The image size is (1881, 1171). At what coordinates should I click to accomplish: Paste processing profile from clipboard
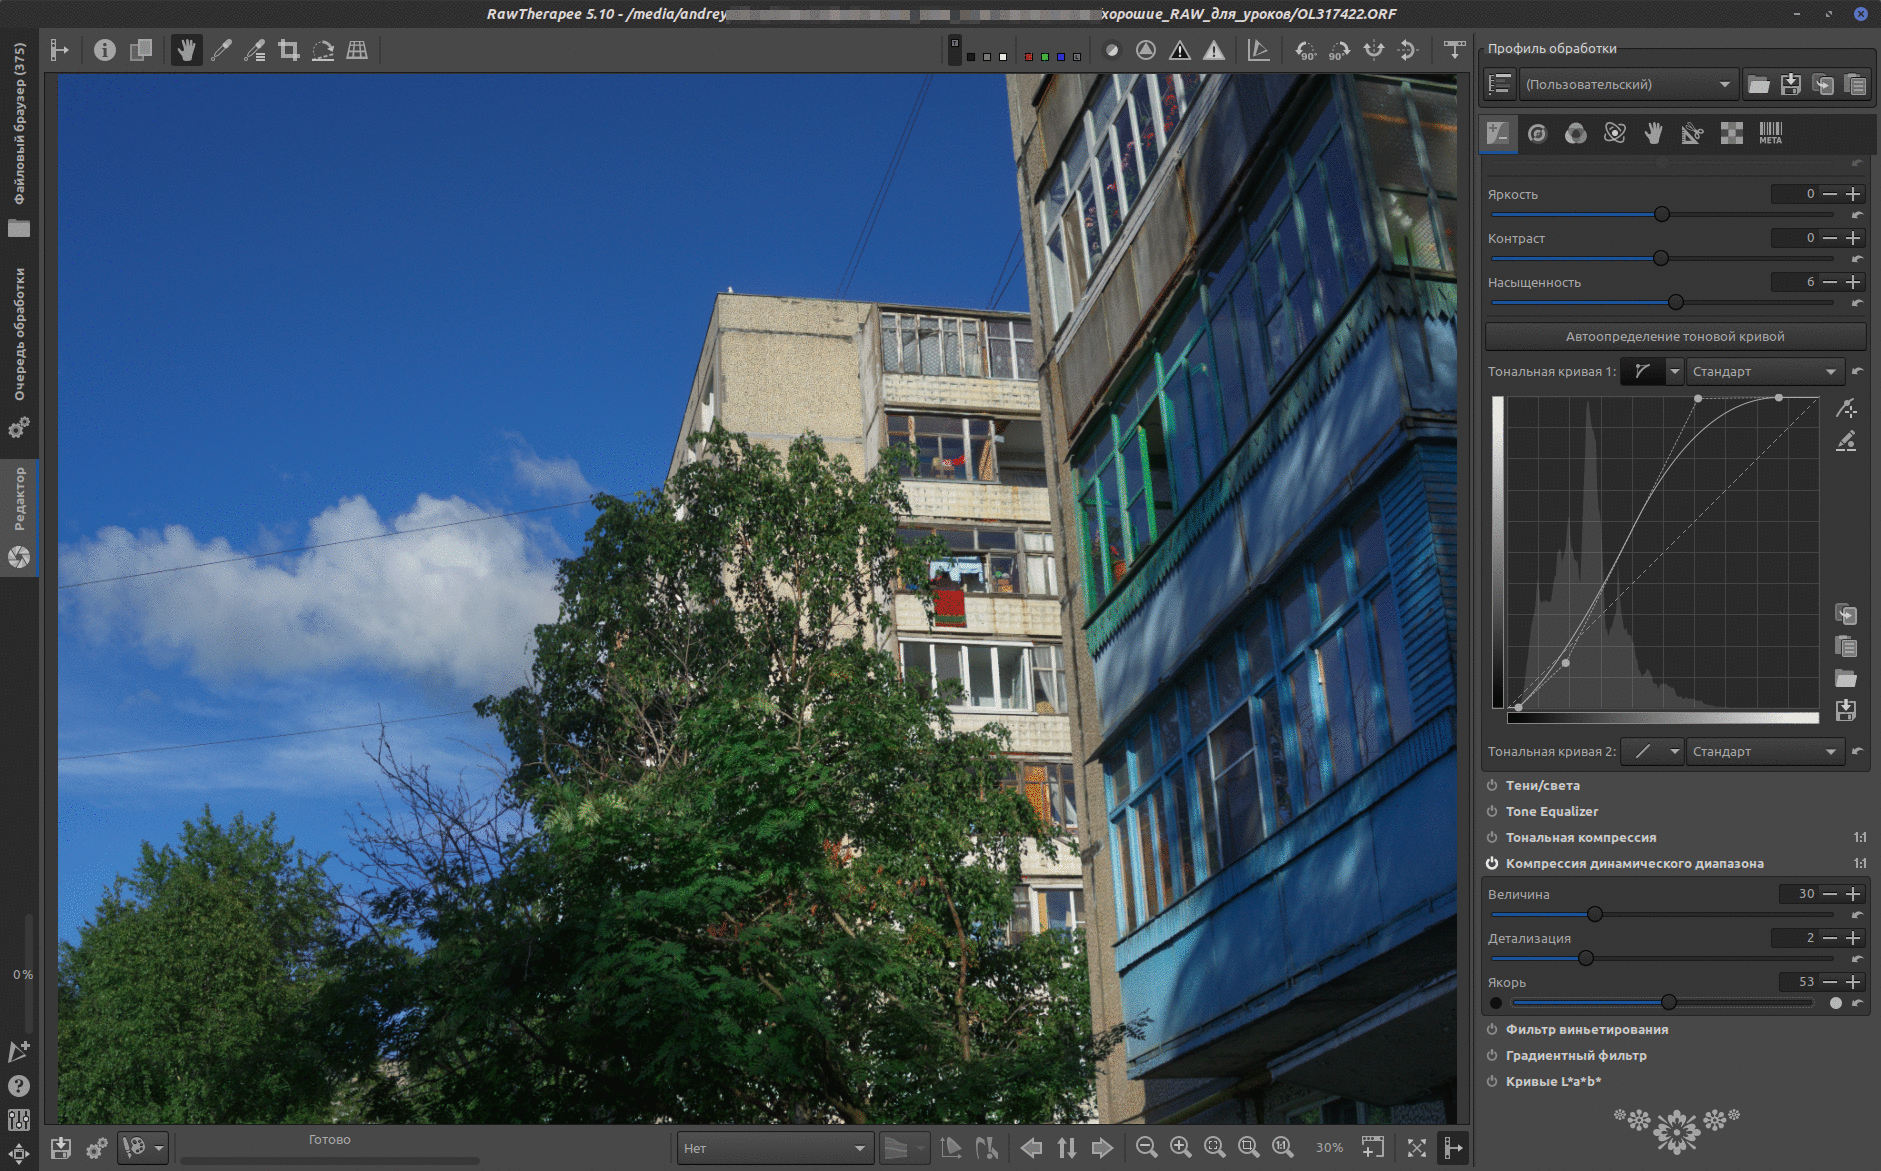coord(1855,85)
